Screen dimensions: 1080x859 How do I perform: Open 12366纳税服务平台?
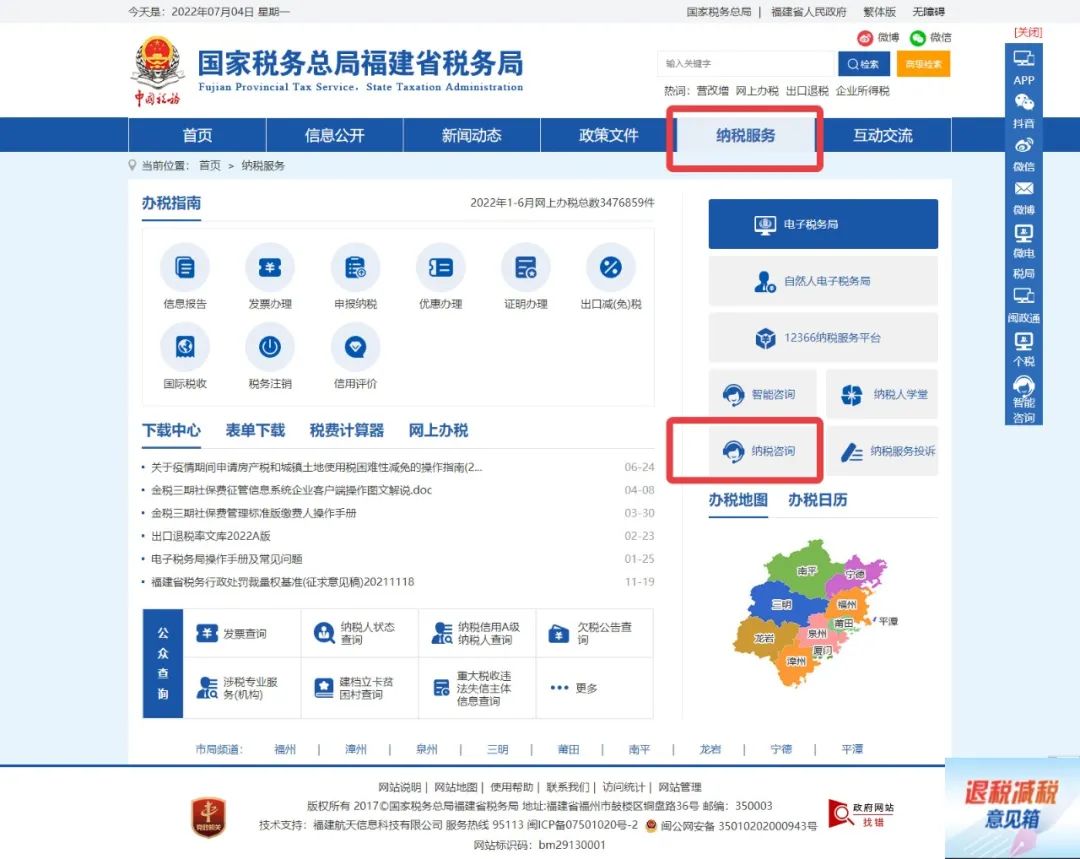tap(823, 338)
